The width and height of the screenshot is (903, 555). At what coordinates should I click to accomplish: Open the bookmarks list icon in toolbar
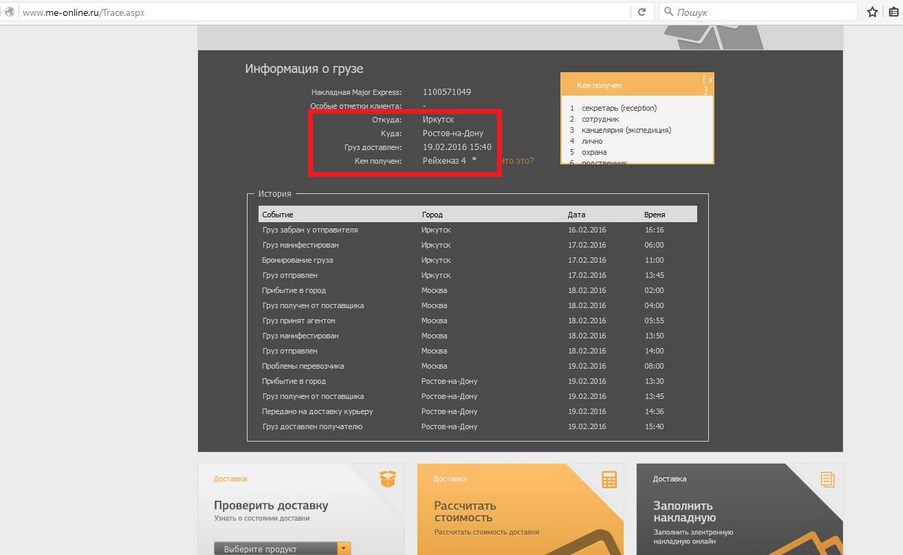[893, 12]
